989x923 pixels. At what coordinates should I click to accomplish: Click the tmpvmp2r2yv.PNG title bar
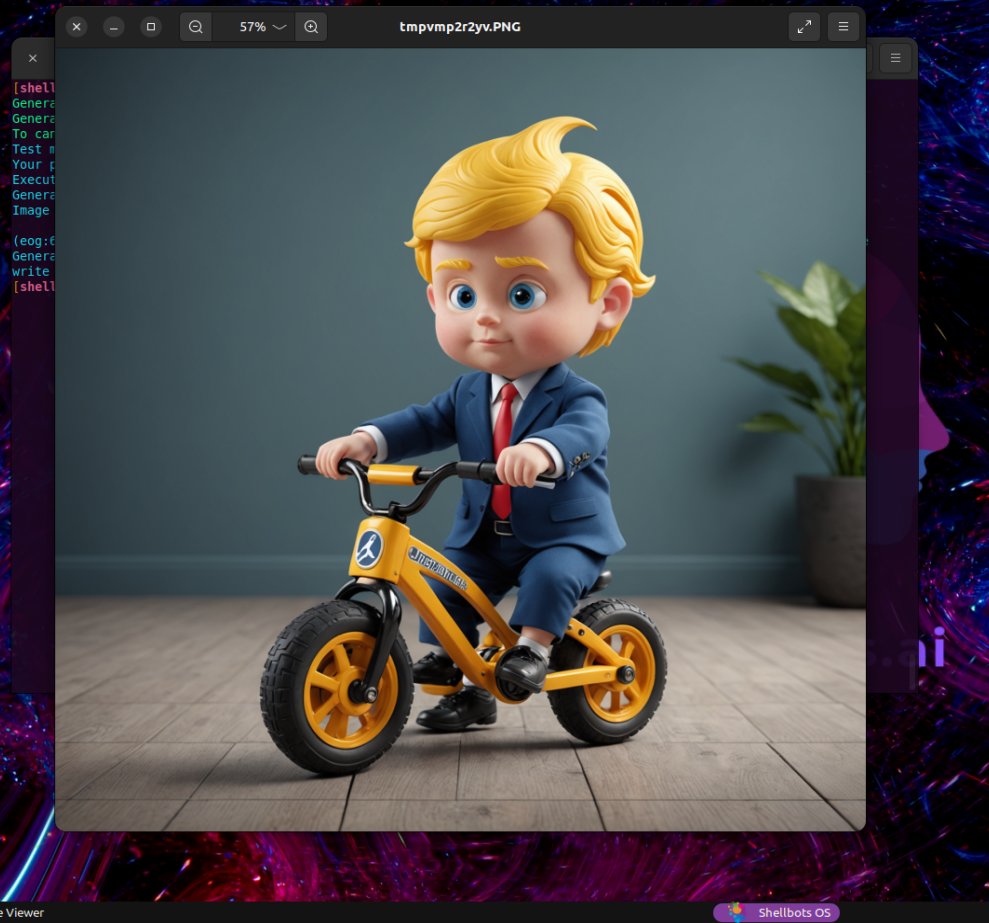pos(460,27)
